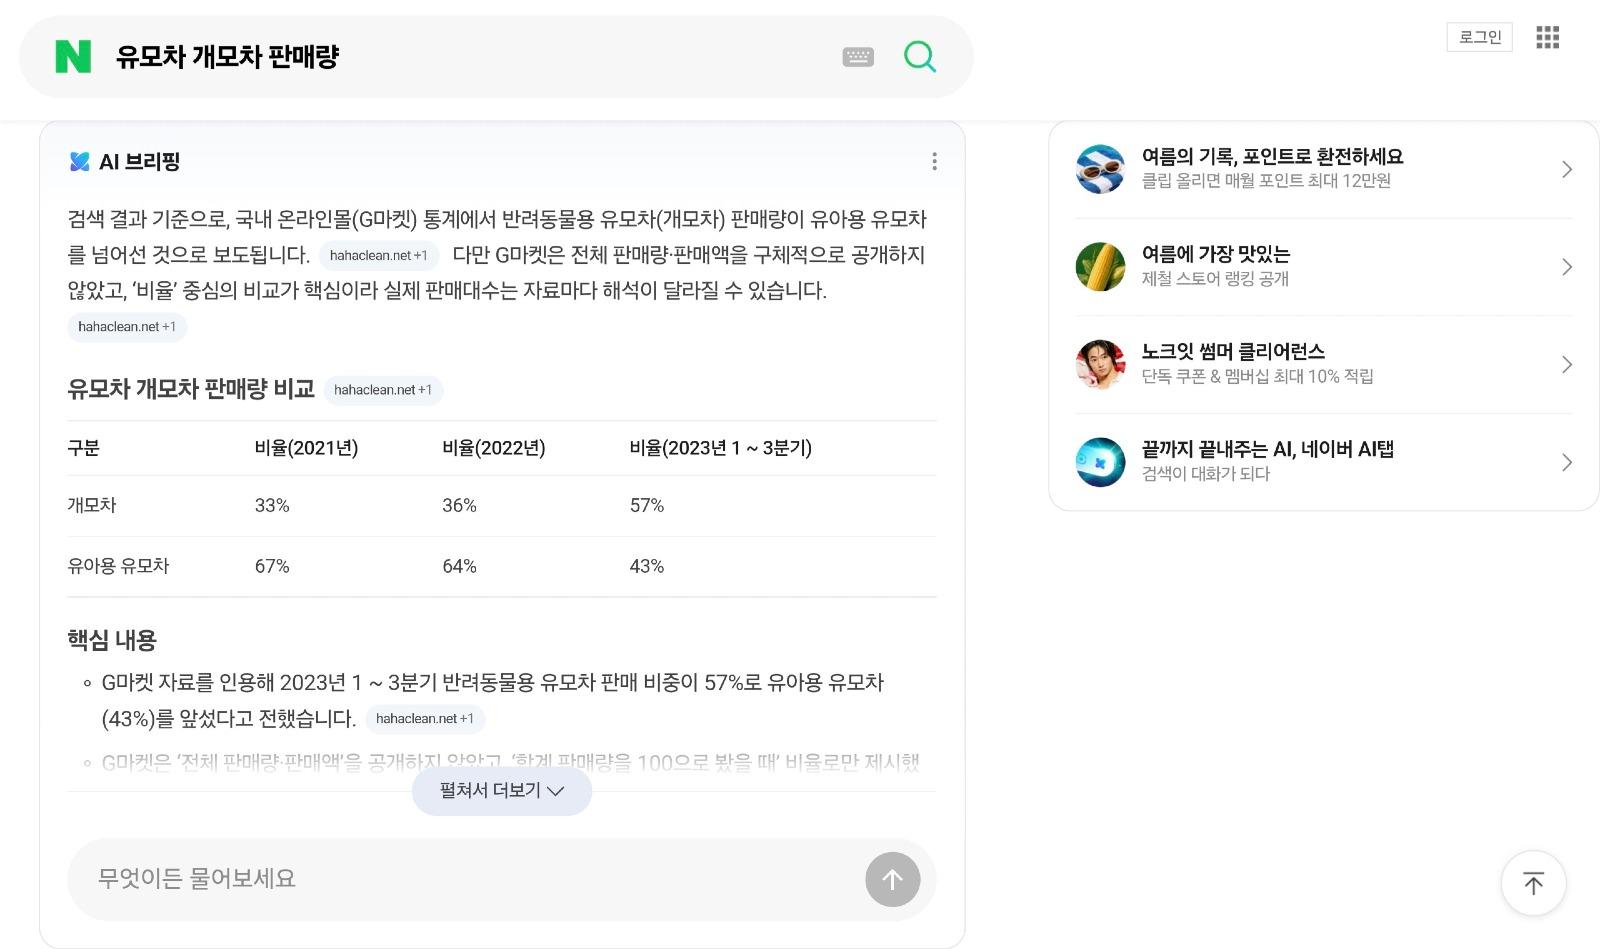Viewport: 1600px width, 949px height.
Task: Click the scroll-to-top arrow button
Action: tap(1533, 883)
